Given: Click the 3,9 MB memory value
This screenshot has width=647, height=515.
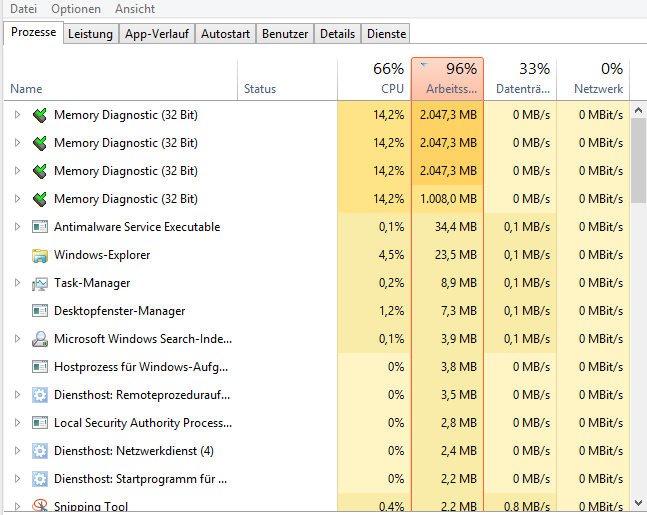Looking at the screenshot, I should point(459,339).
